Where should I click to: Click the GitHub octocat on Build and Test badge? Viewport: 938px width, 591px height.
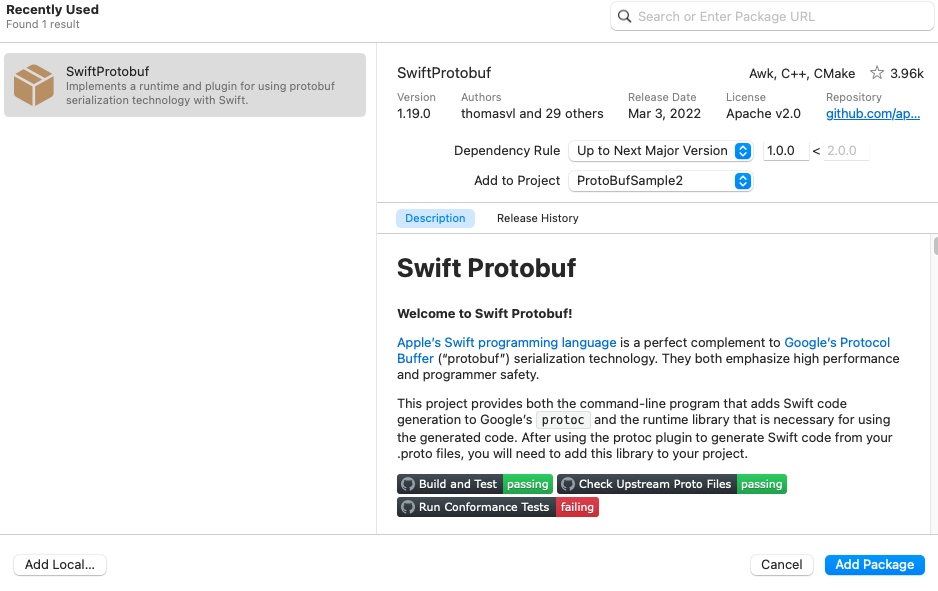click(x=408, y=484)
